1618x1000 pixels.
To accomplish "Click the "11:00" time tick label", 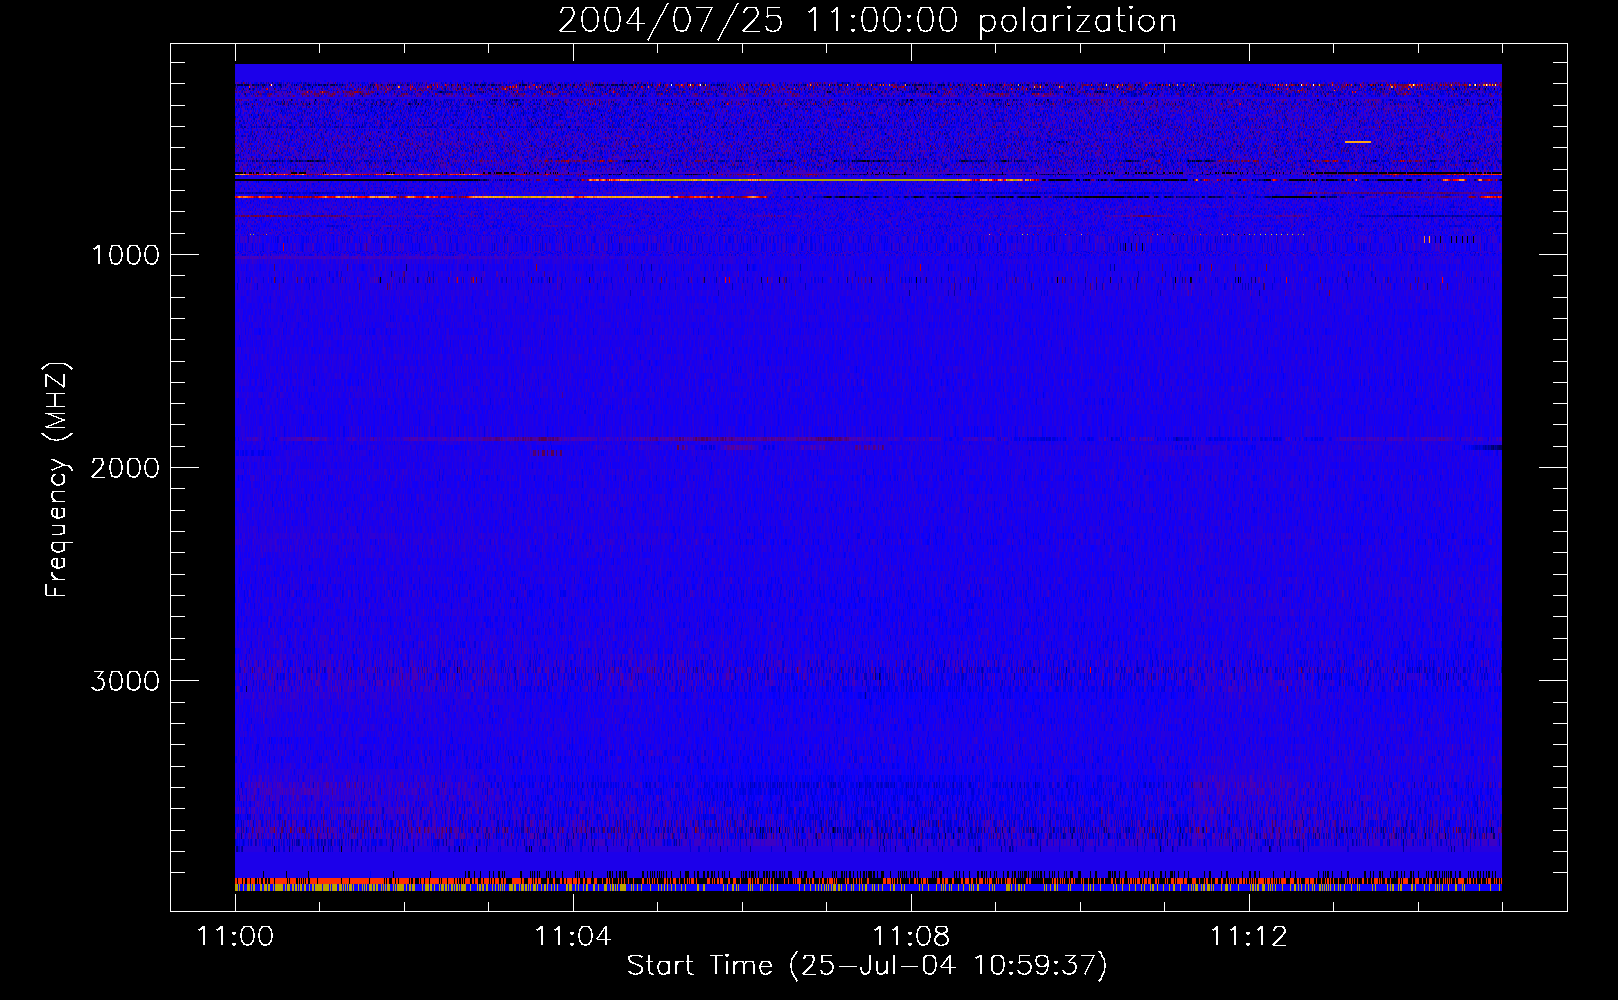I will click(235, 937).
